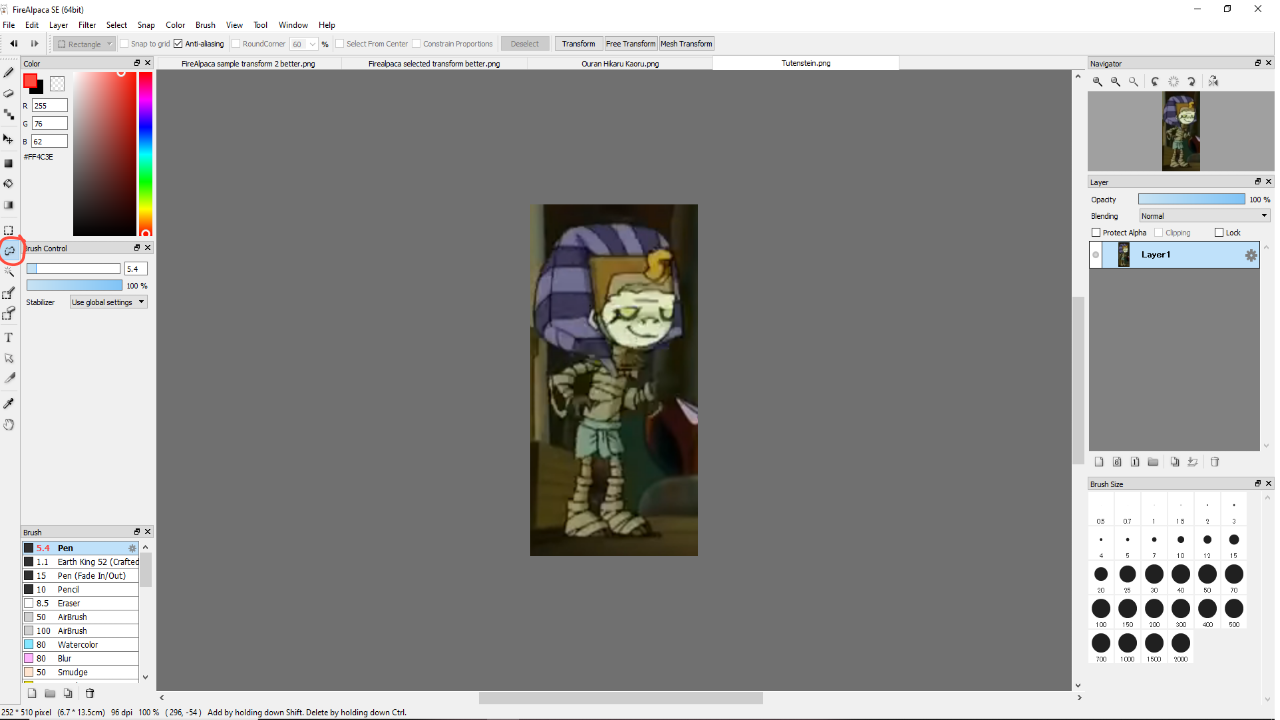Switch to FireAlpaca sample transform 2 better.png tab

coord(248,63)
